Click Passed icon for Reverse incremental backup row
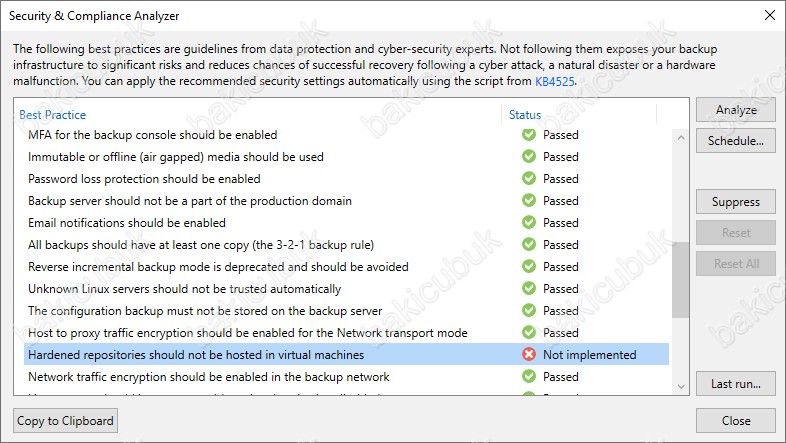Image resolution: width=786 pixels, height=443 pixels. [x=529, y=267]
